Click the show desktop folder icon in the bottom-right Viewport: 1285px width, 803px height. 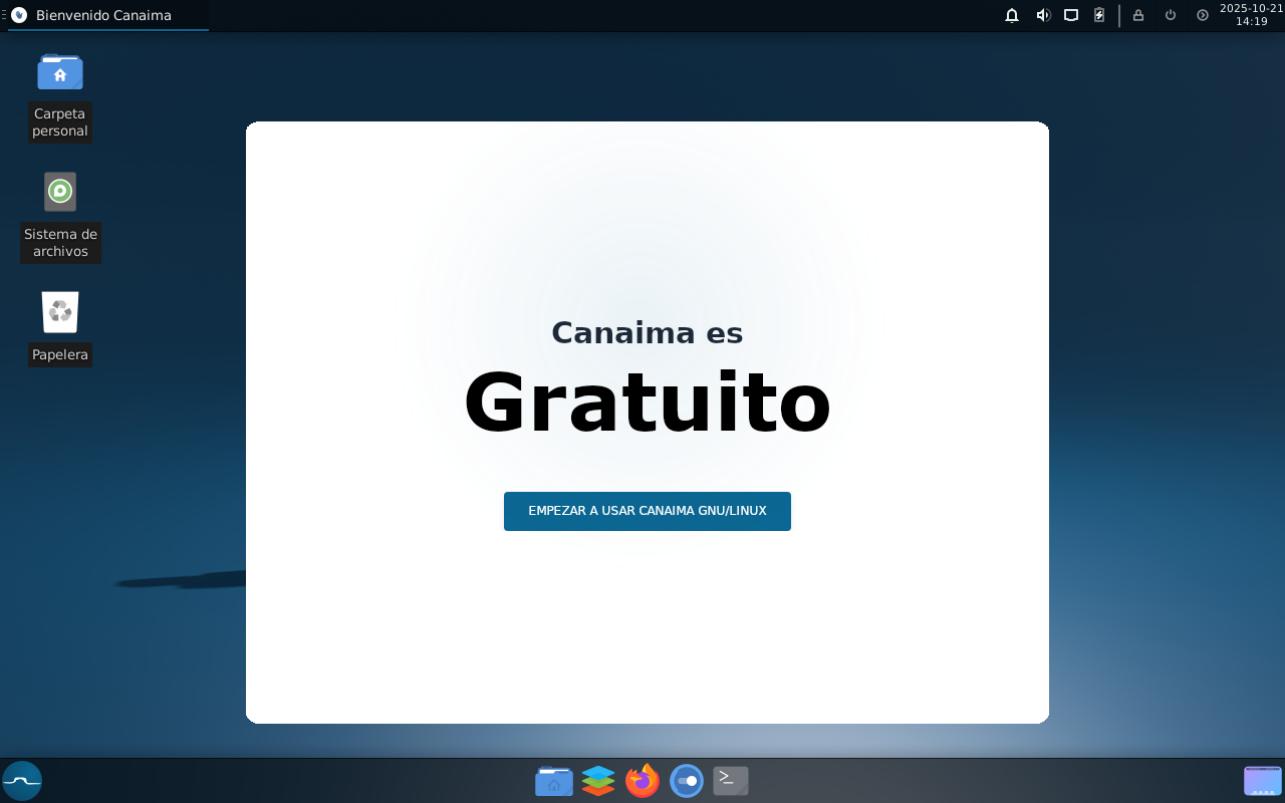(1262, 780)
